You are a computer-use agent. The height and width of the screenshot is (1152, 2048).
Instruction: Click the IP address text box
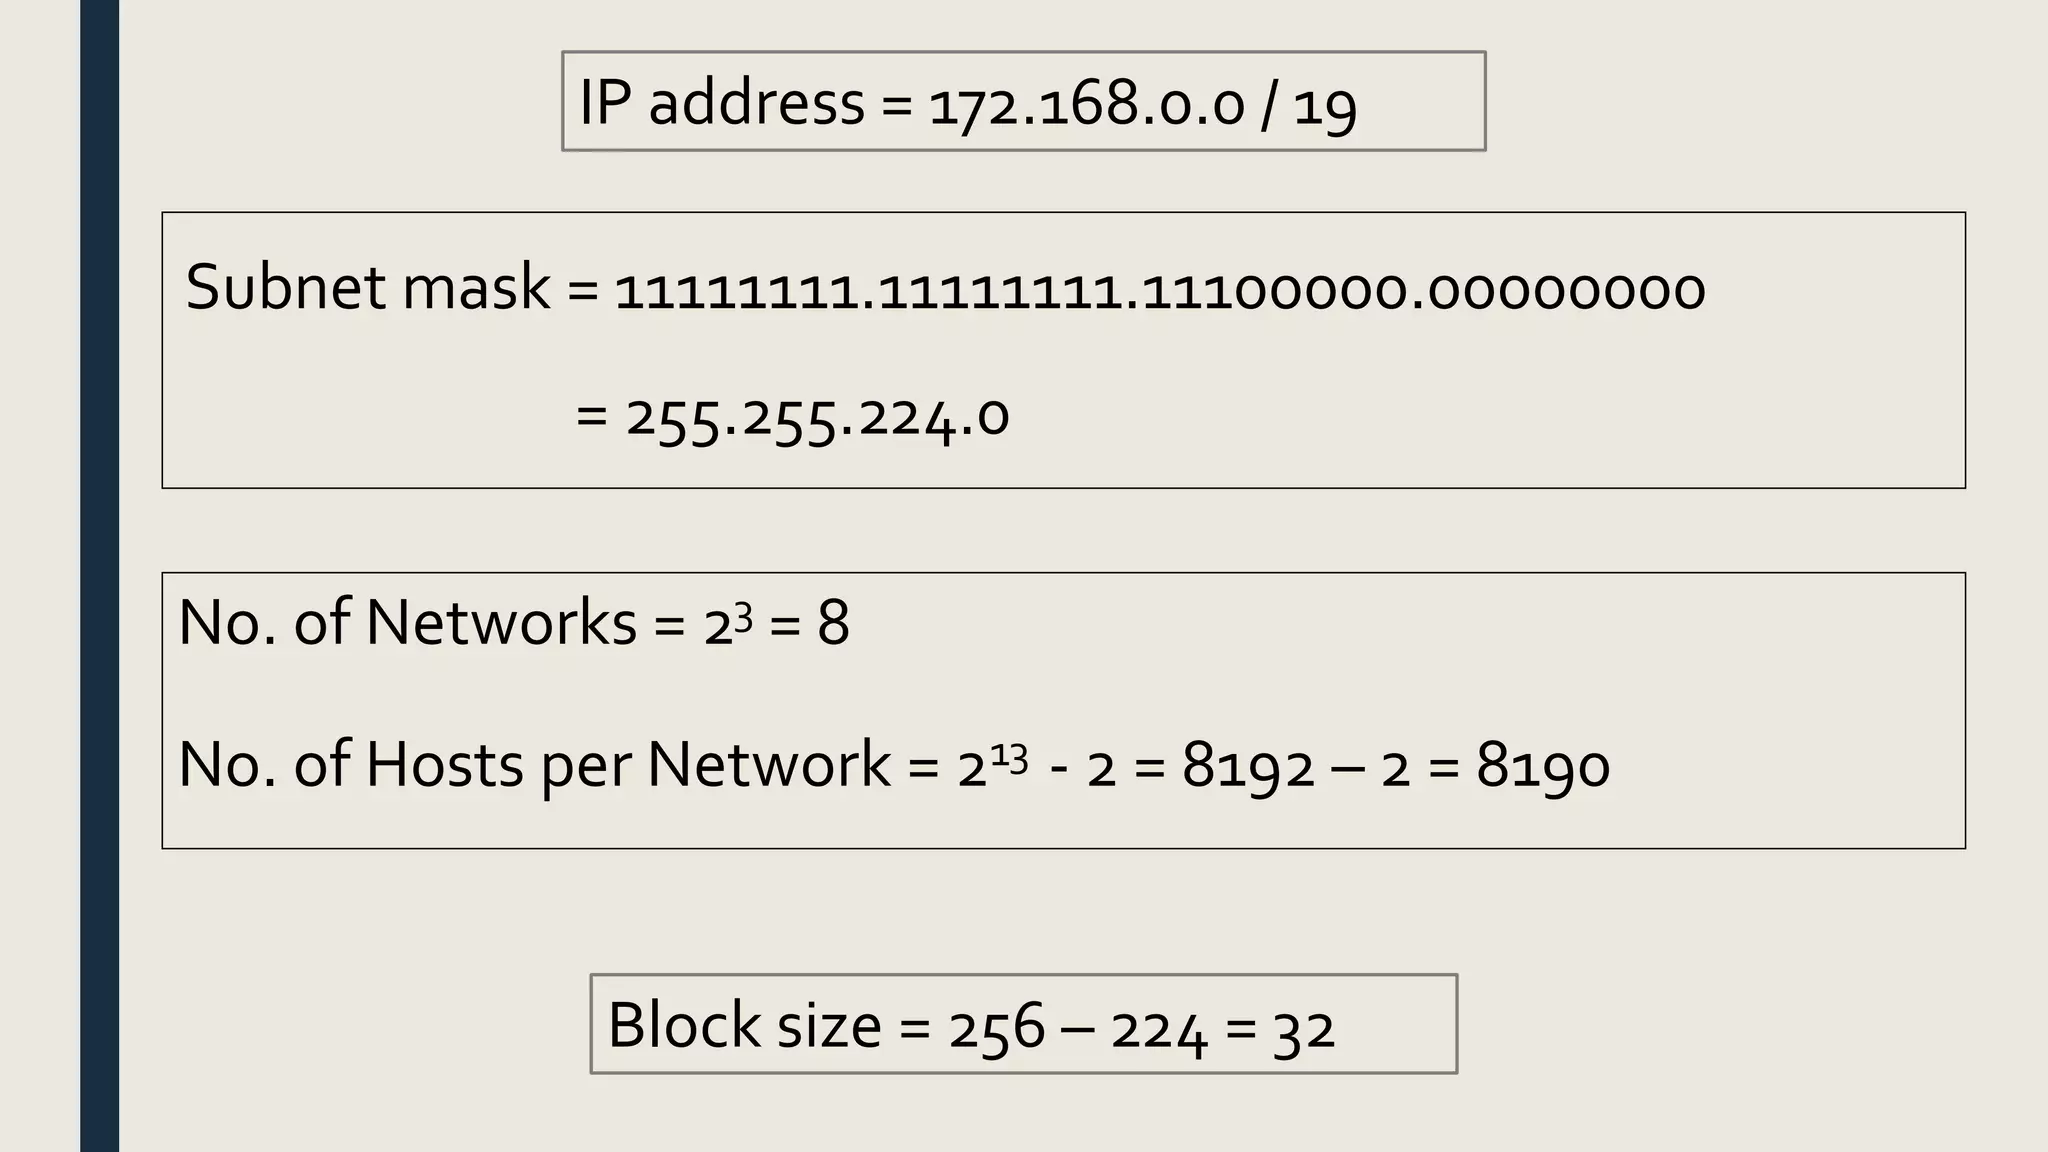(x=1022, y=101)
